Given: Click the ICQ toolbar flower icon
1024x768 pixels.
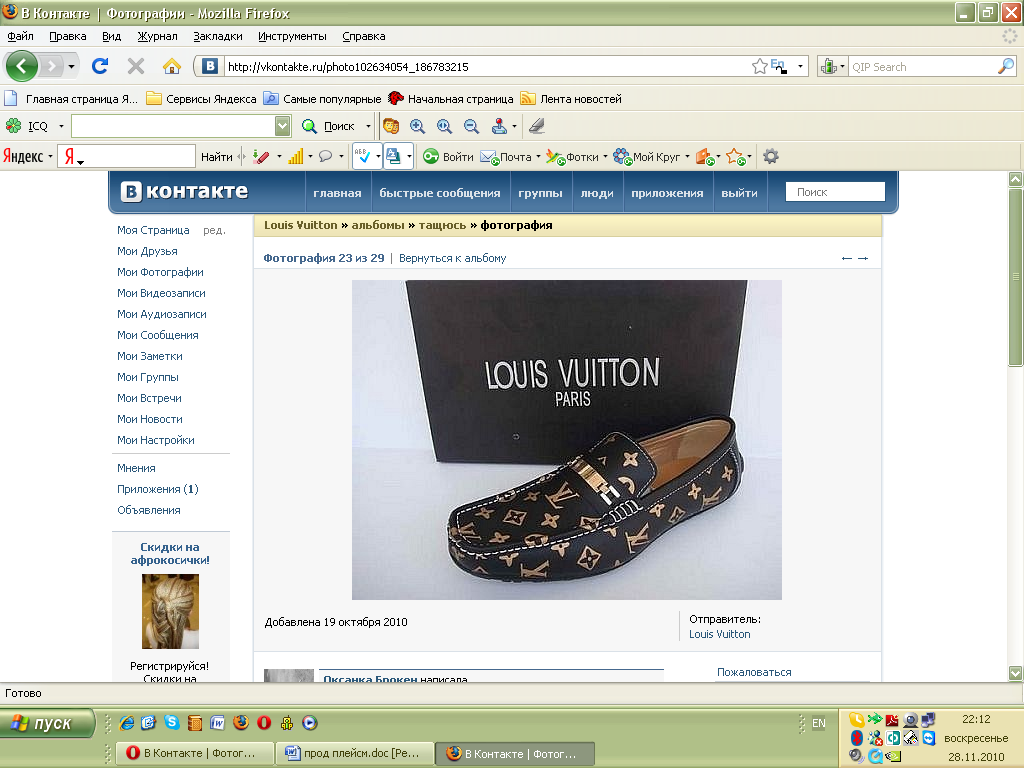Looking at the screenshot, I should click(x=14, y=125).
